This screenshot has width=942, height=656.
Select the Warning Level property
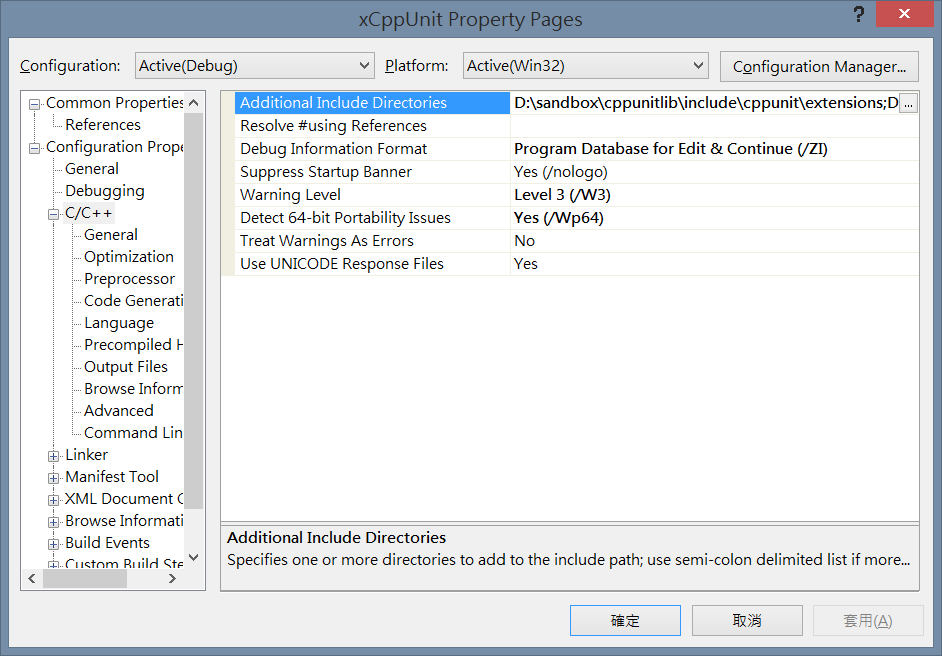(x=372, y=195)
